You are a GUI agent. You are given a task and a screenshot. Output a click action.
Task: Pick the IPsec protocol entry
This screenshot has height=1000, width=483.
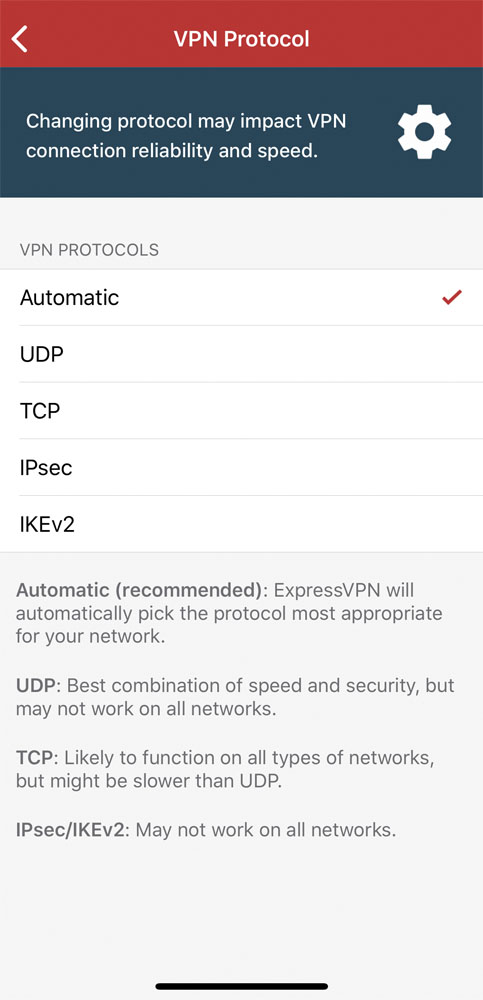tap(241, 467)
